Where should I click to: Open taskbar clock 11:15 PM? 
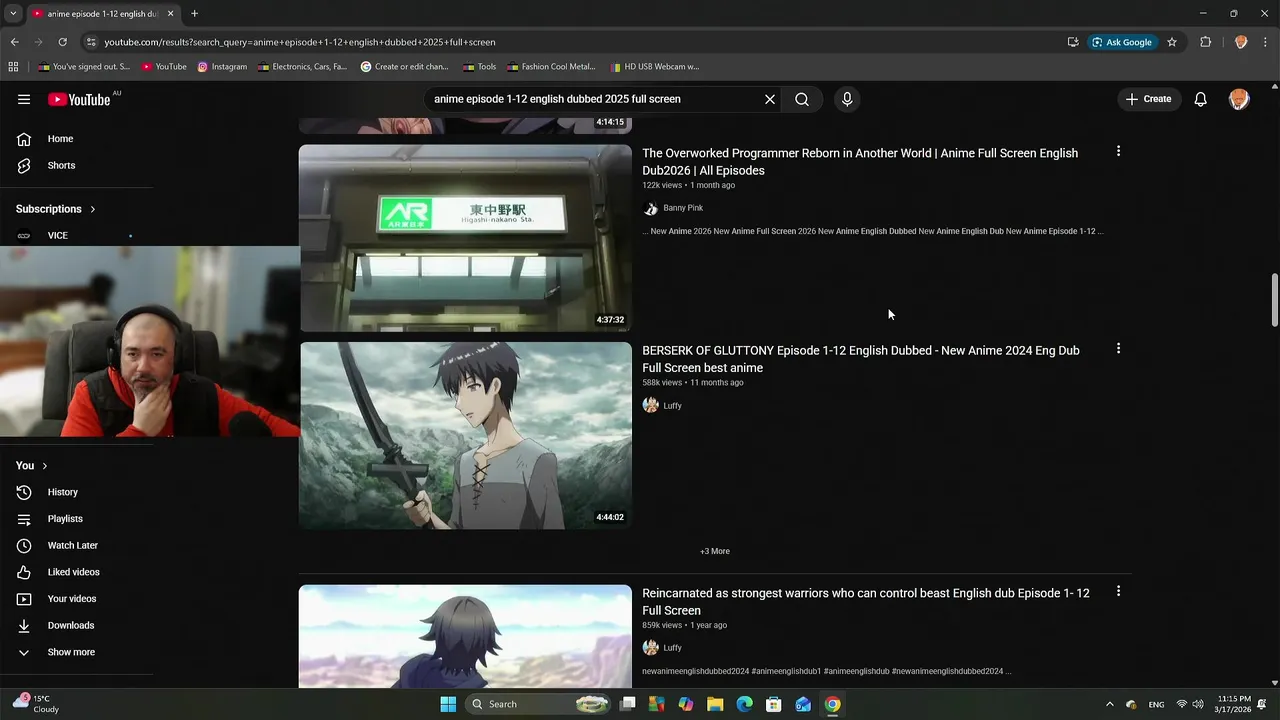1234,704
